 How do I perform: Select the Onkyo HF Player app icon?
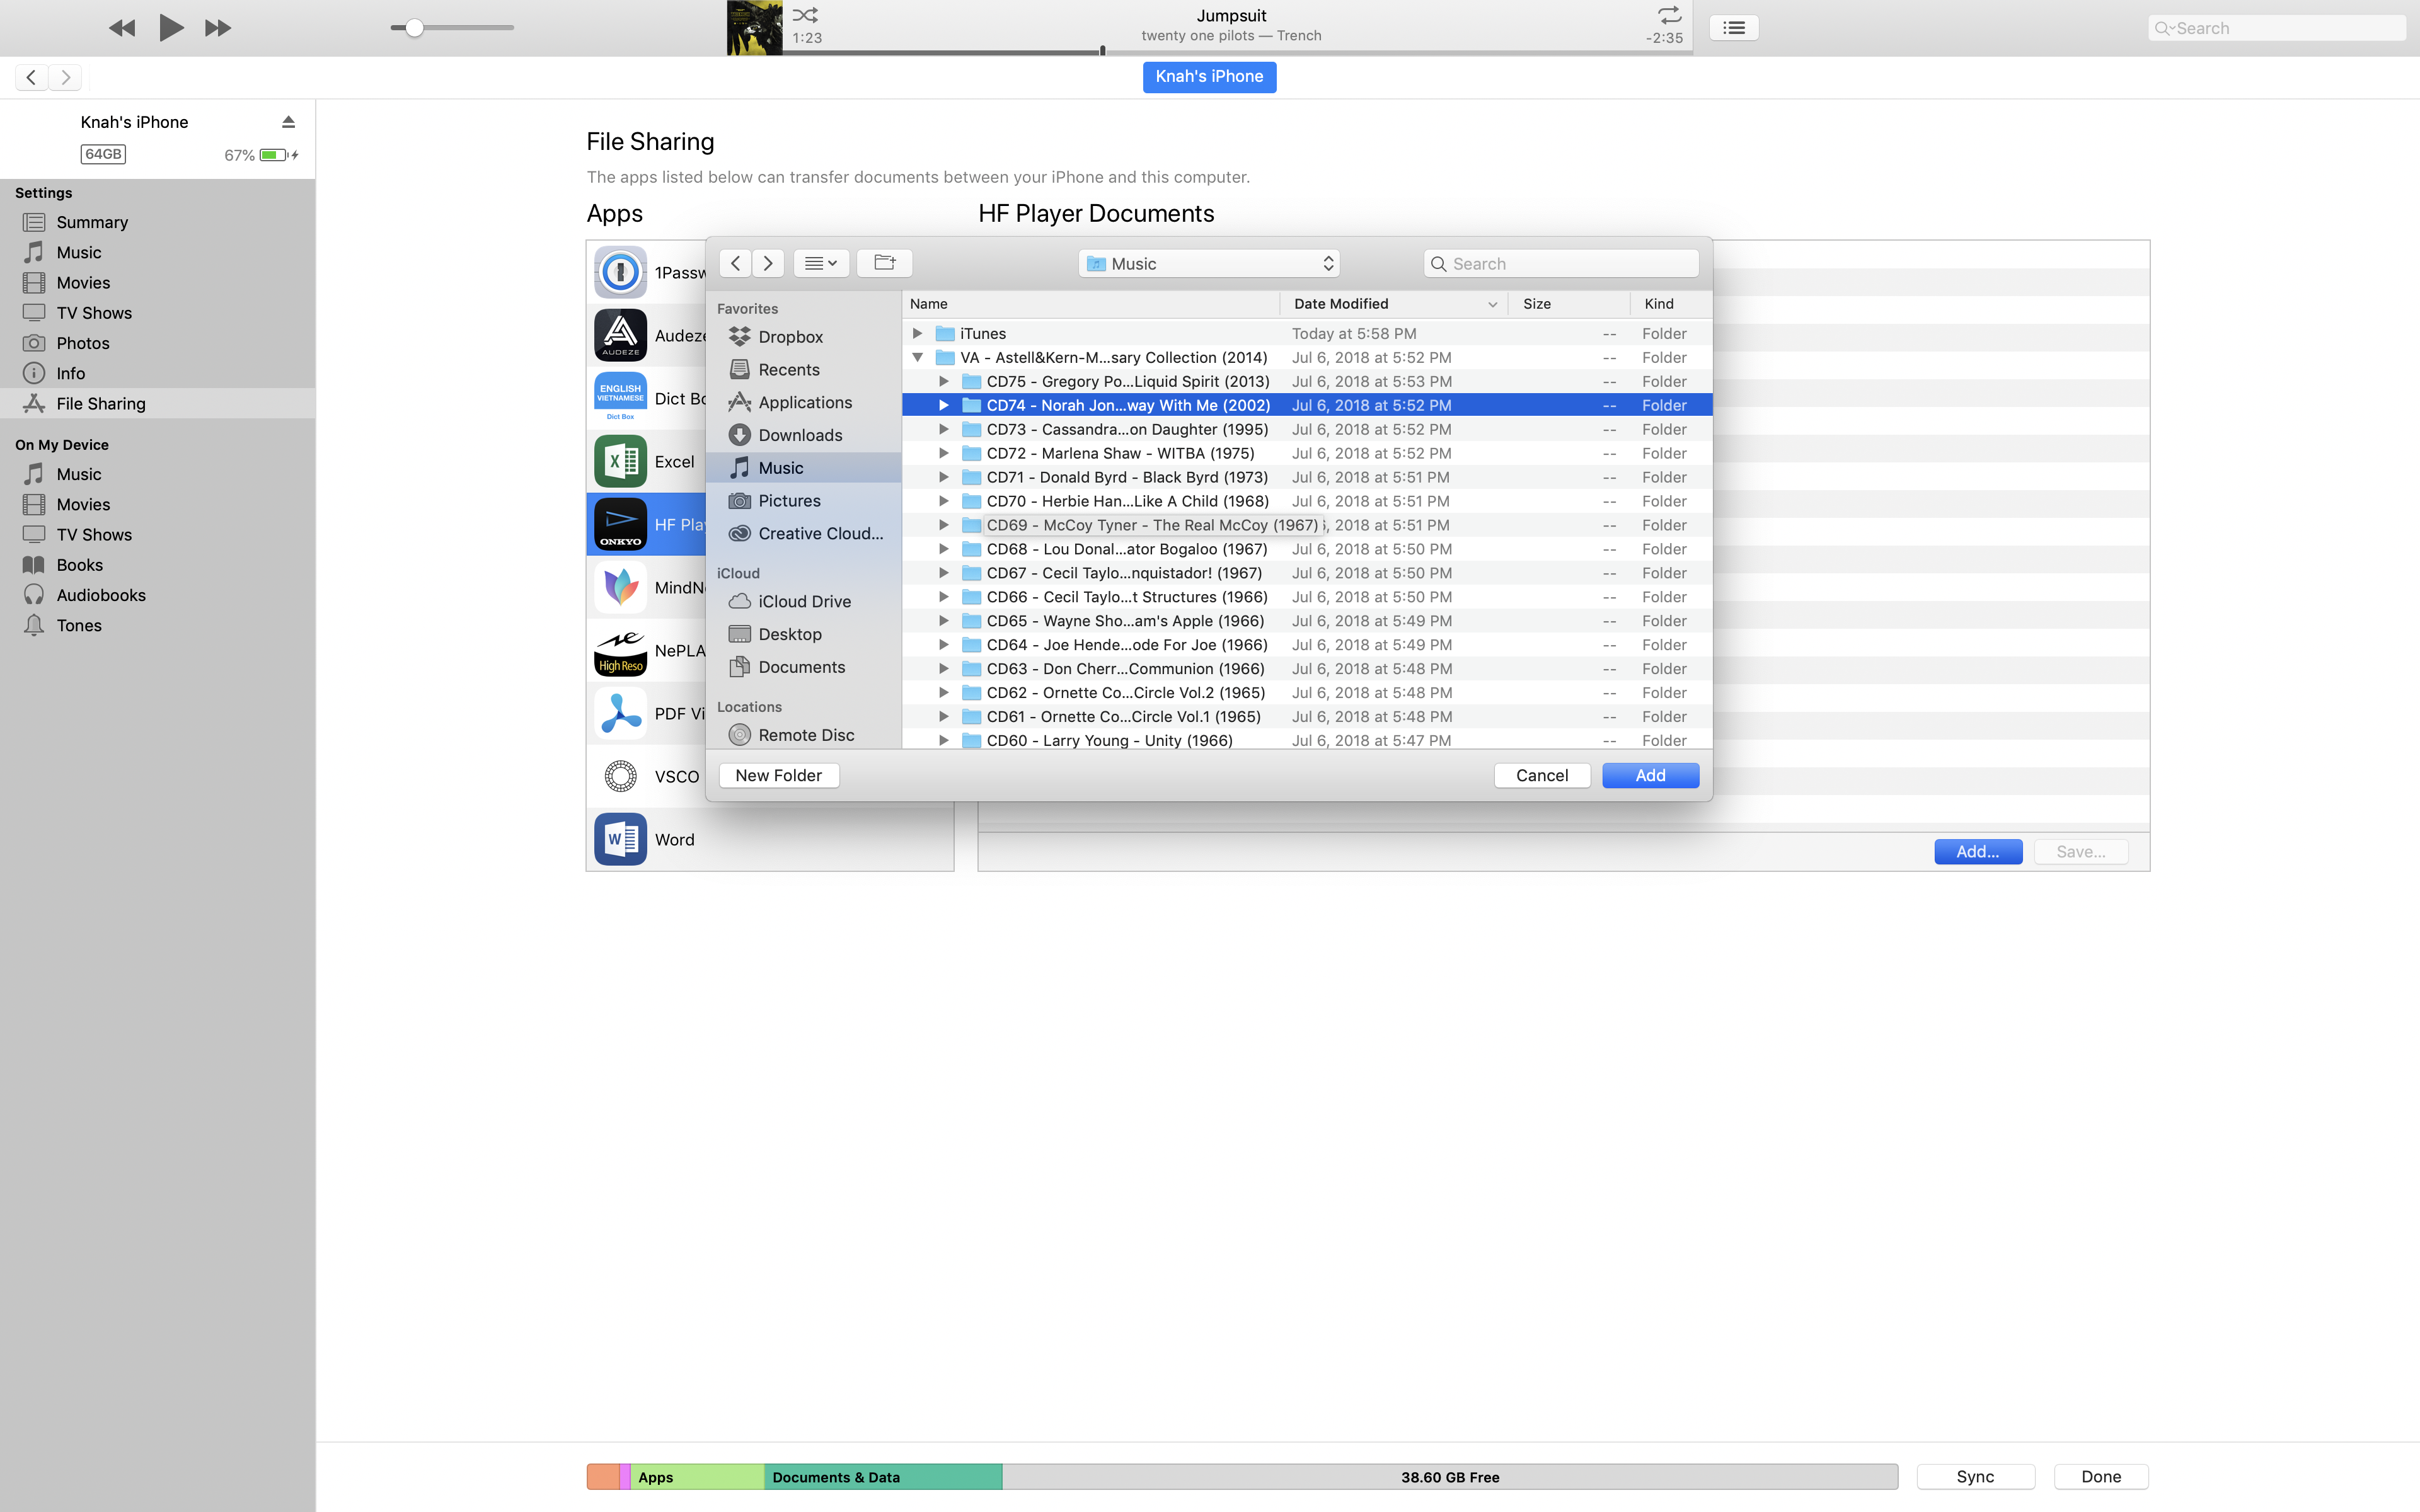click(620, 524)
